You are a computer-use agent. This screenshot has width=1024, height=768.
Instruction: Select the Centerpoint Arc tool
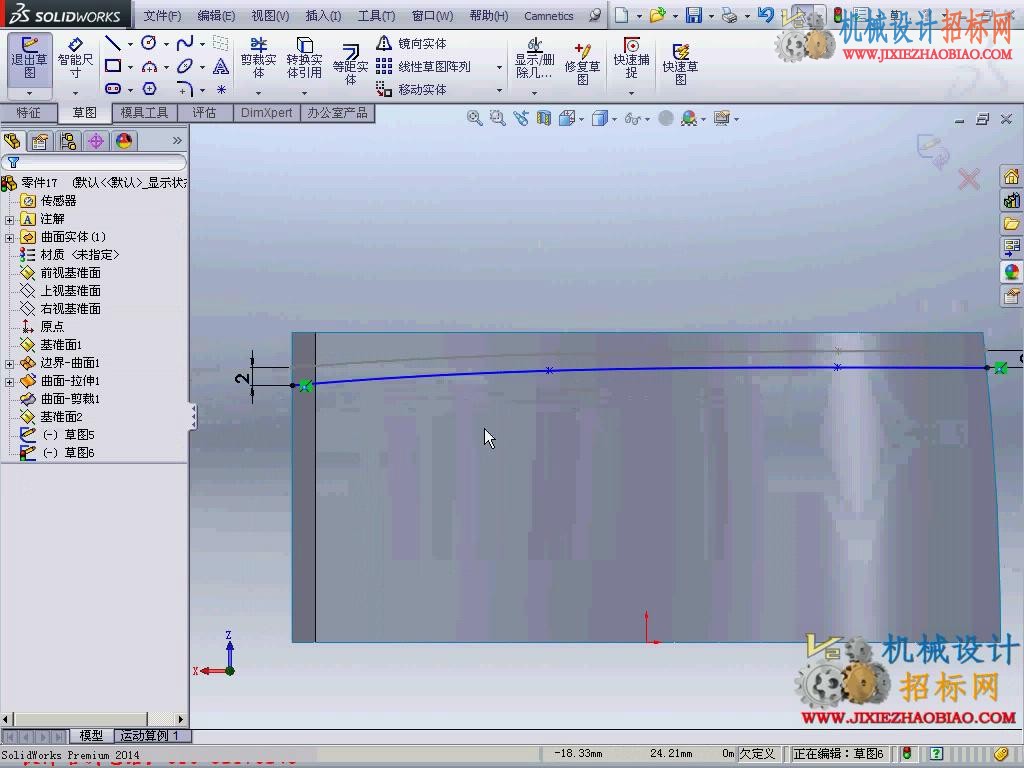(149, 66)
